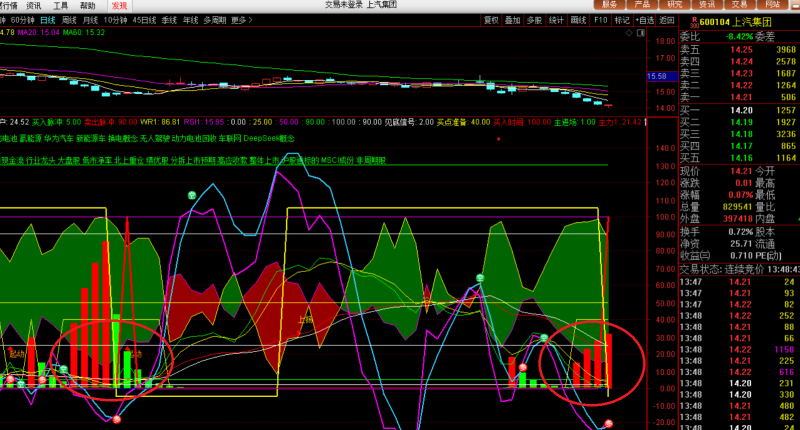Click the R300 badge beside stock code
Viewport: 800px width, 430px height.
694,22
